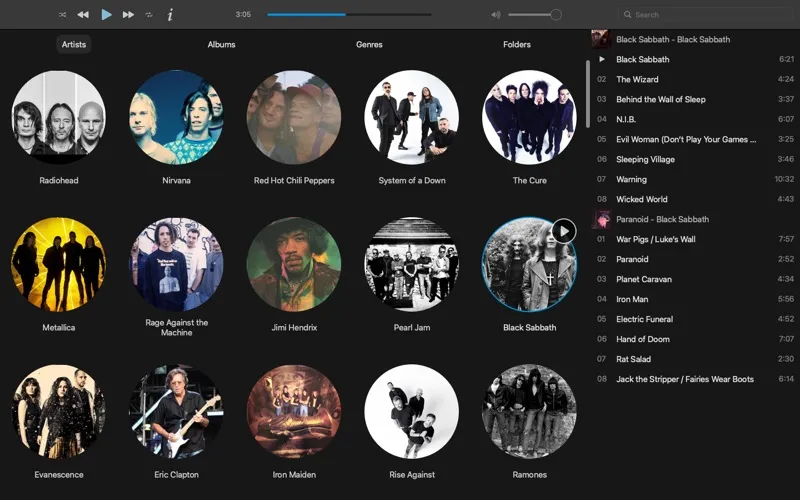Screen dimensions: 800x500
Task: Click the Paranoid album cover in tracklist
Action: point(601,219)
